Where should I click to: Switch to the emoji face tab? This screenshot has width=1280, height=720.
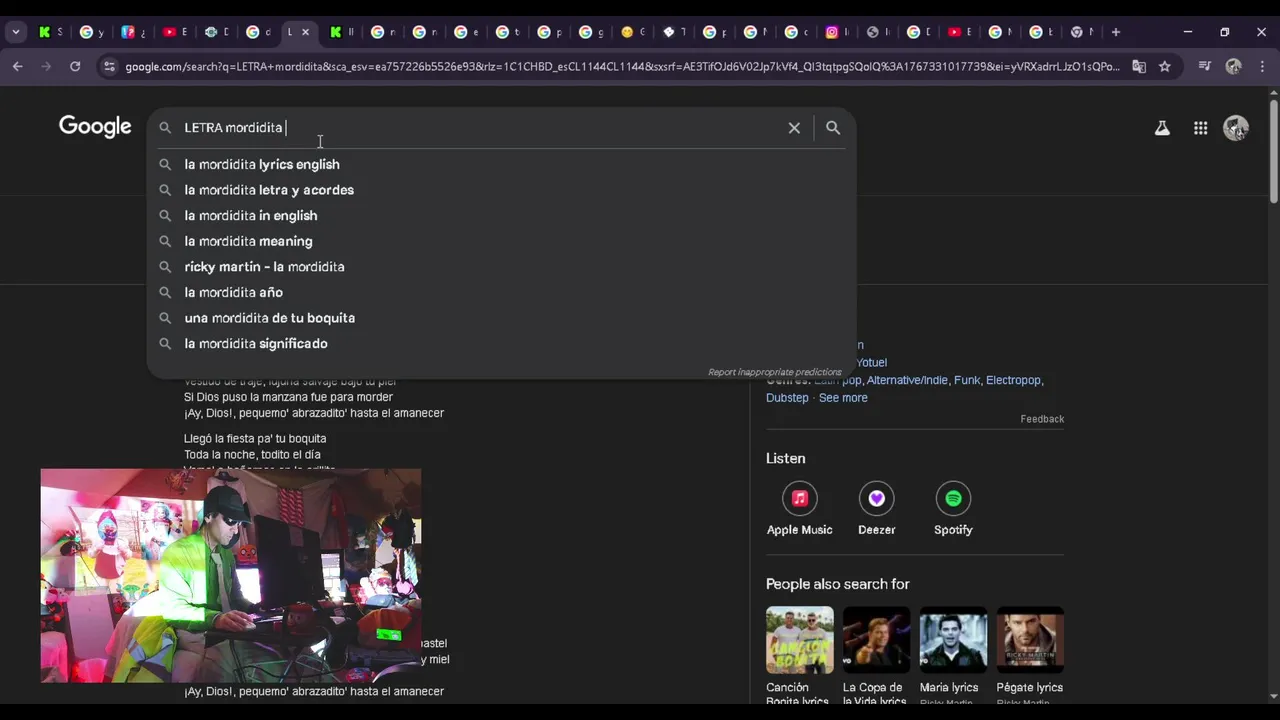pyautogui.click(x=627, y=32)
